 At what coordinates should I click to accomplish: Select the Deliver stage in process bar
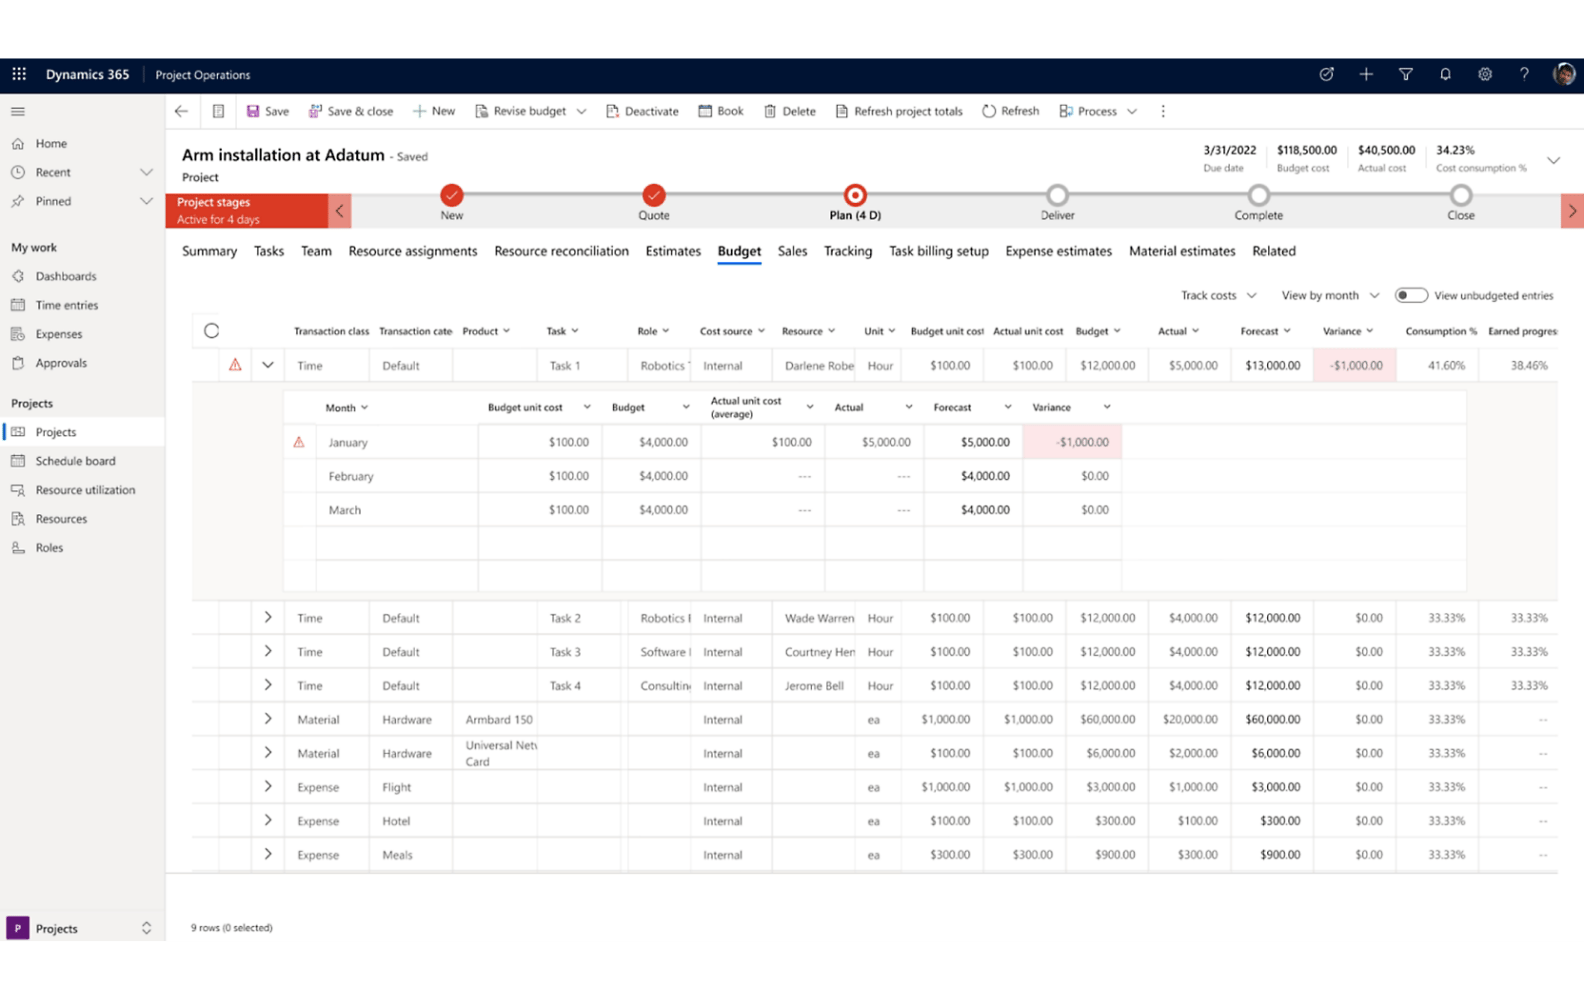click(1057, 195)
